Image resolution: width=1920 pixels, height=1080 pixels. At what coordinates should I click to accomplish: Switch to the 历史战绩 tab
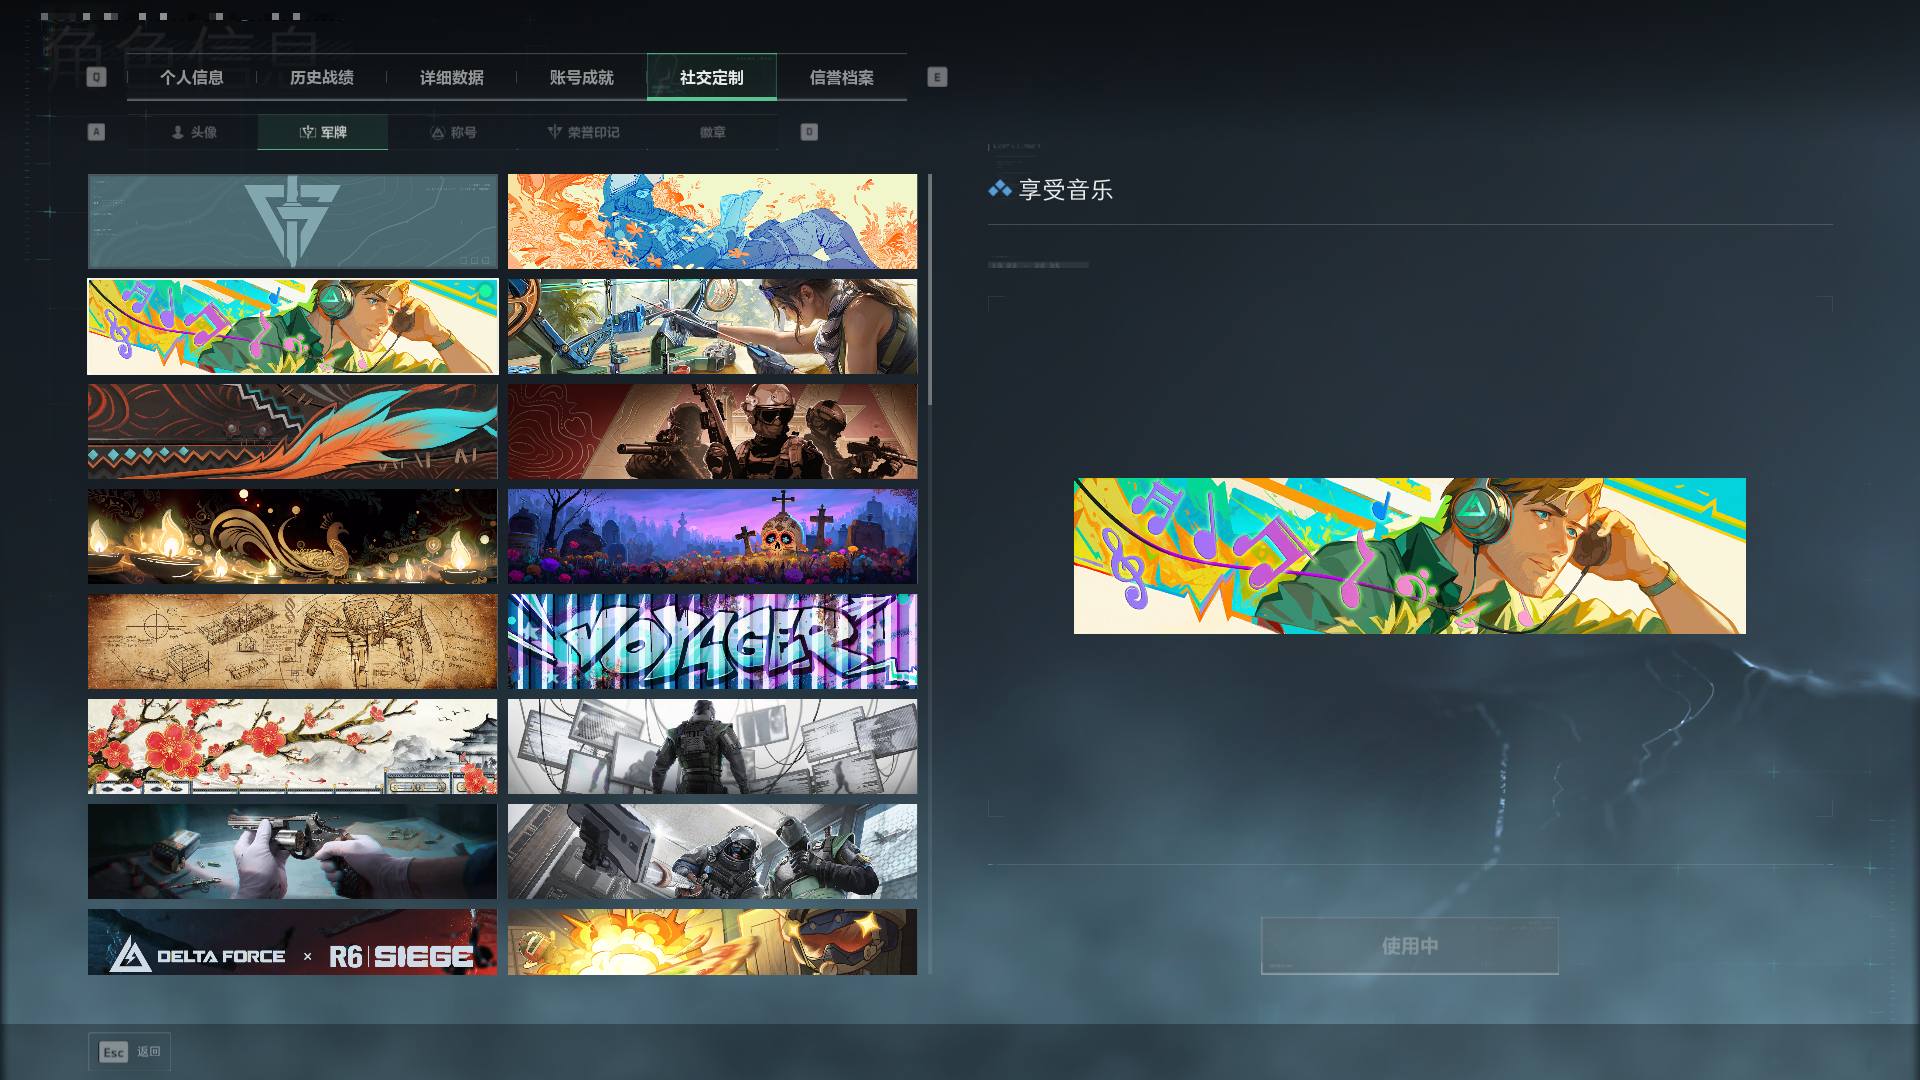point(322,77)
